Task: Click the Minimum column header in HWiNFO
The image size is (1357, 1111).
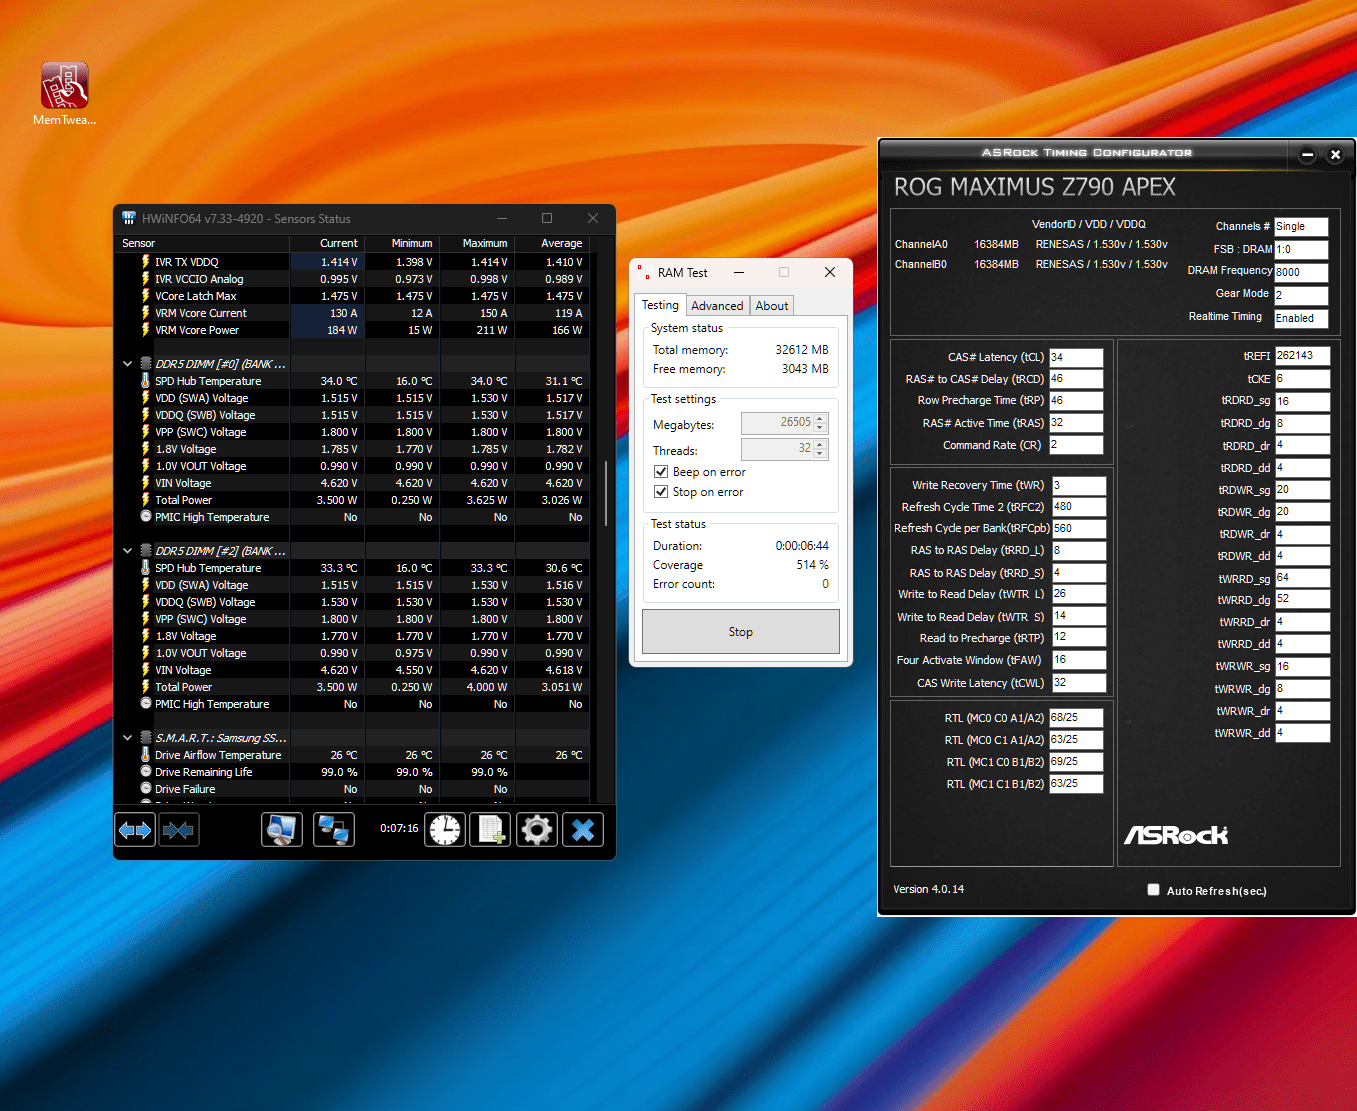Action: [x=402, y=243]
